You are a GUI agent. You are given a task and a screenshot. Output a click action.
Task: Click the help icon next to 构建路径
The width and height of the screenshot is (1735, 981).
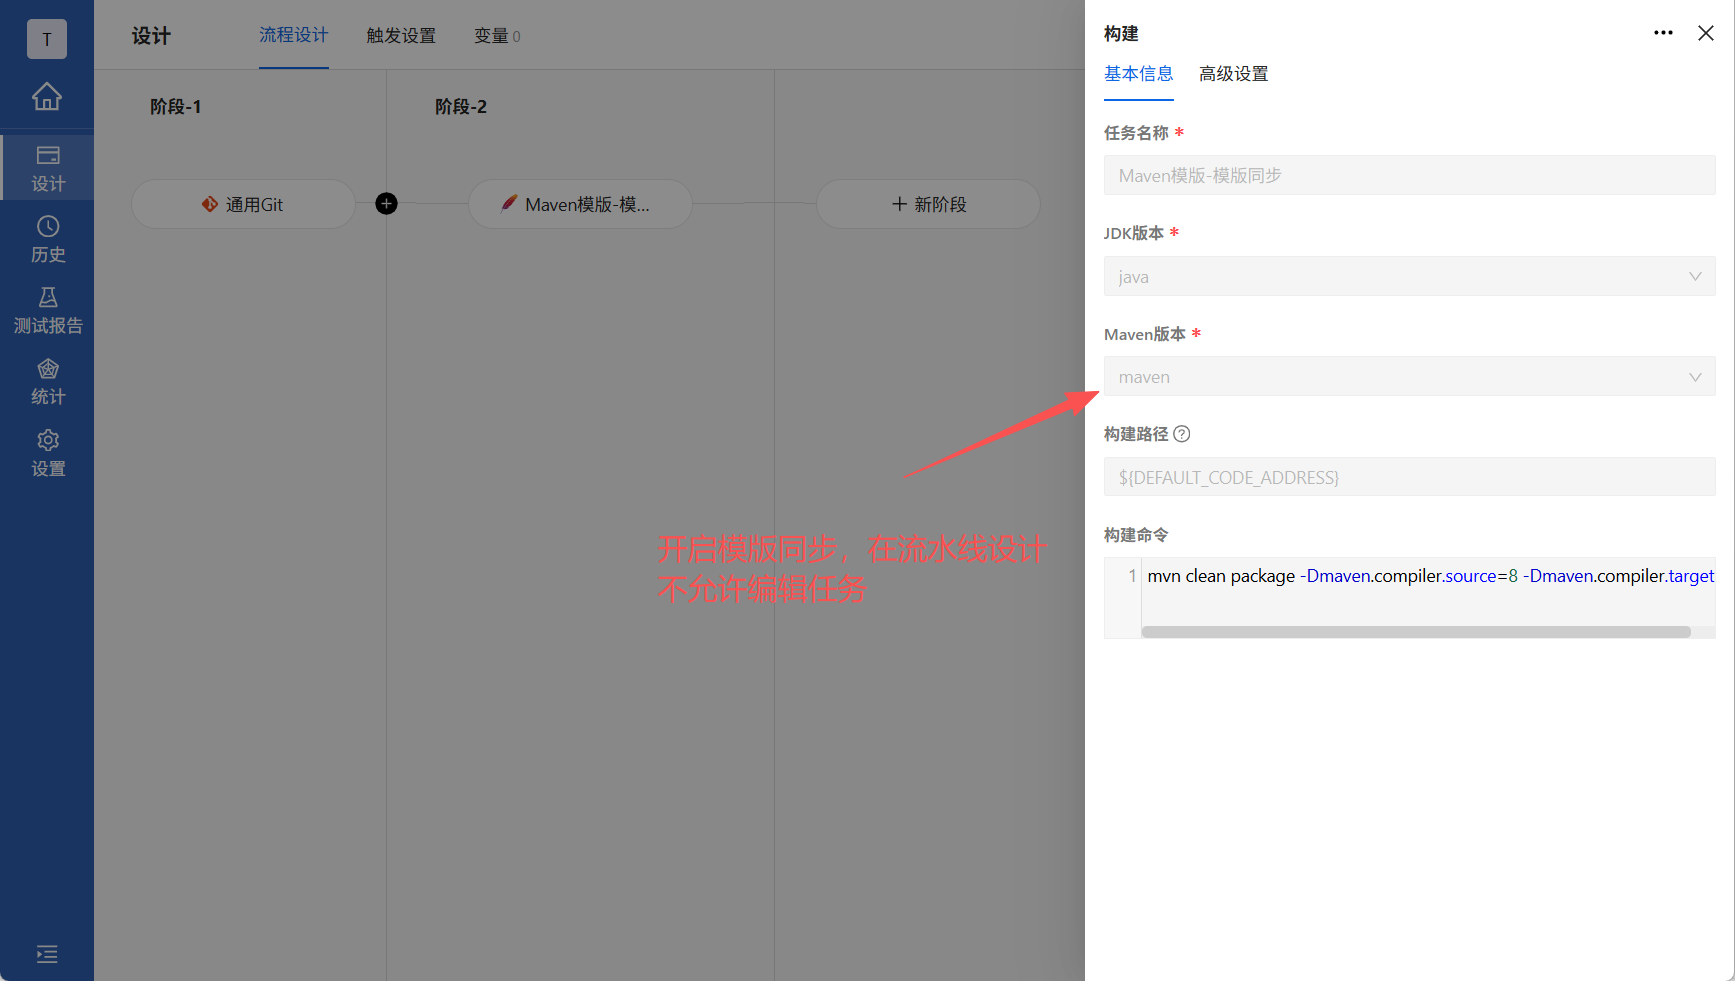point(1182,434)
